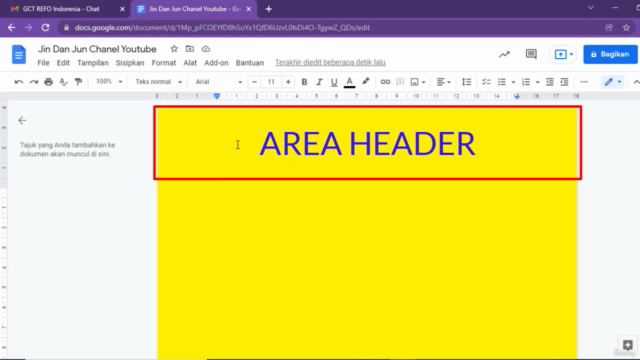Click the Undo icon in toolbar

tap(18, 82)
